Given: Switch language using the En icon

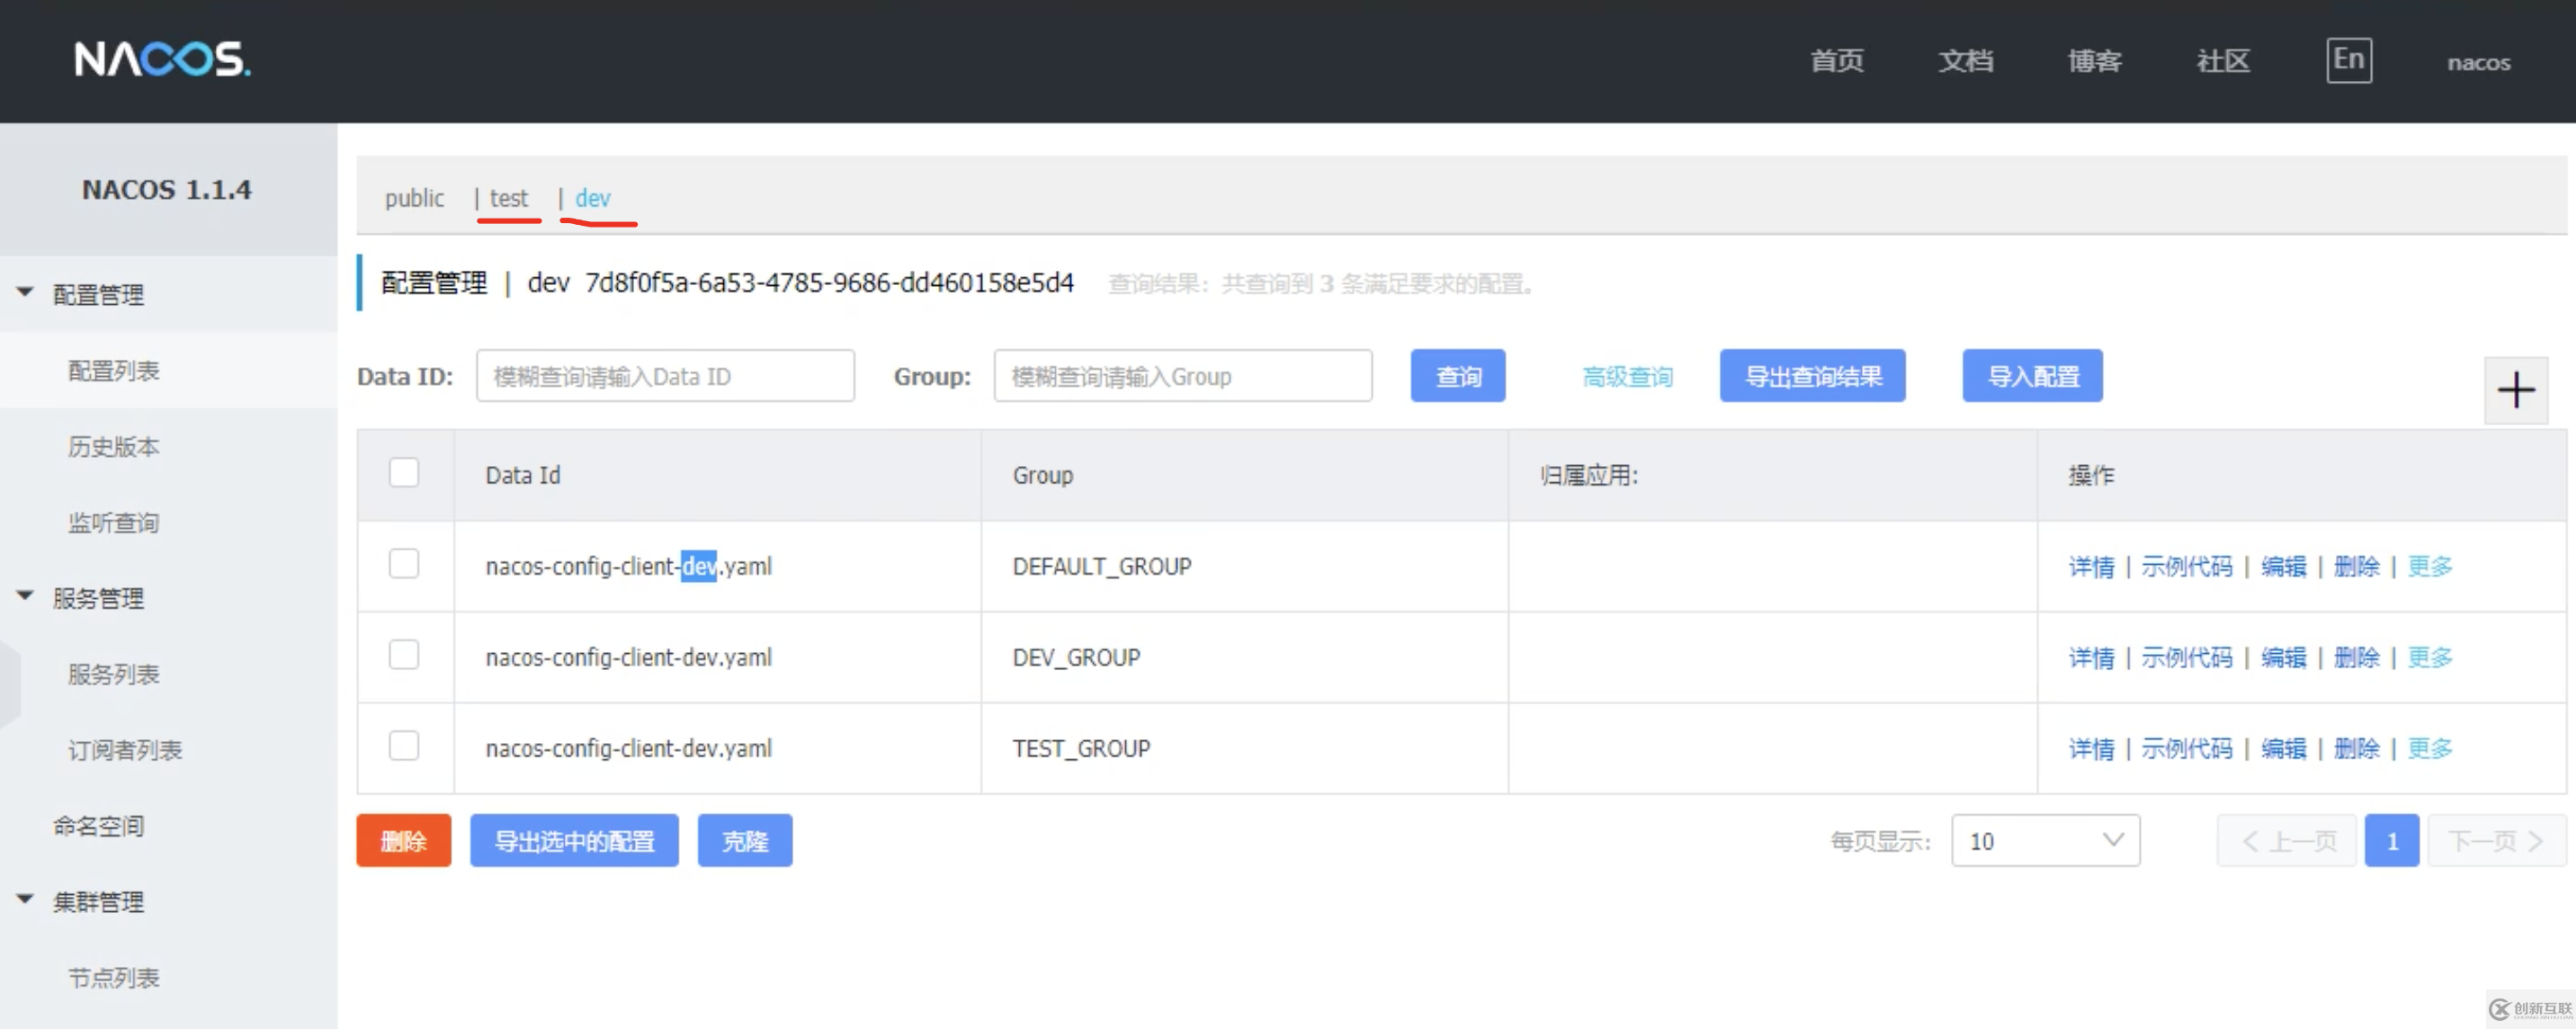Looking at the screenshot, I should click(x=2349, y=59).
